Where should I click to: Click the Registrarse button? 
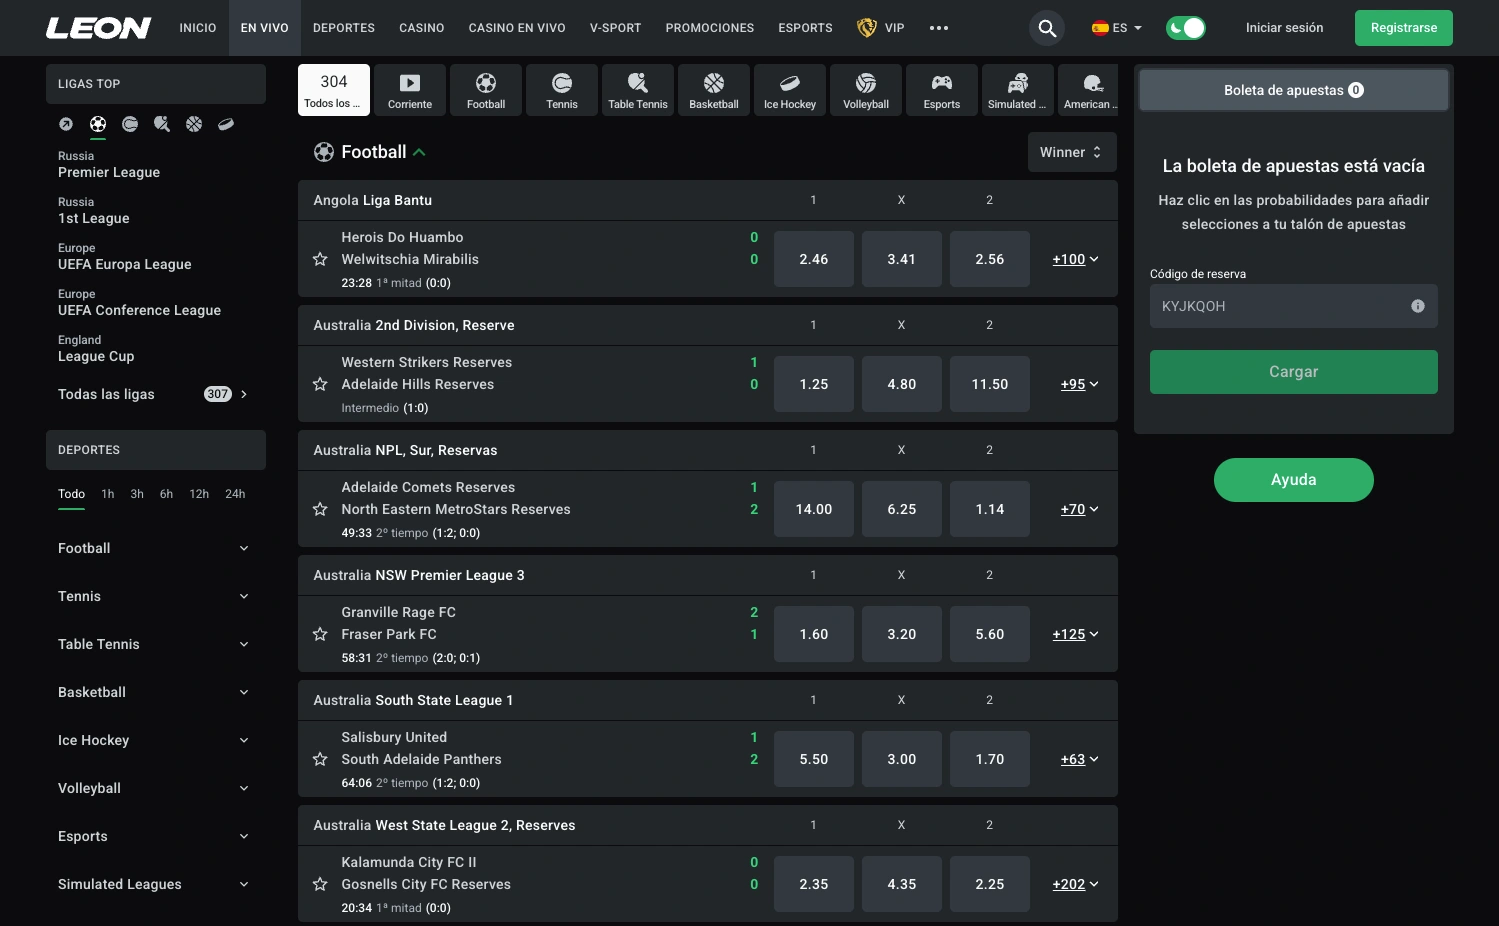click(x=1404, y=28)
